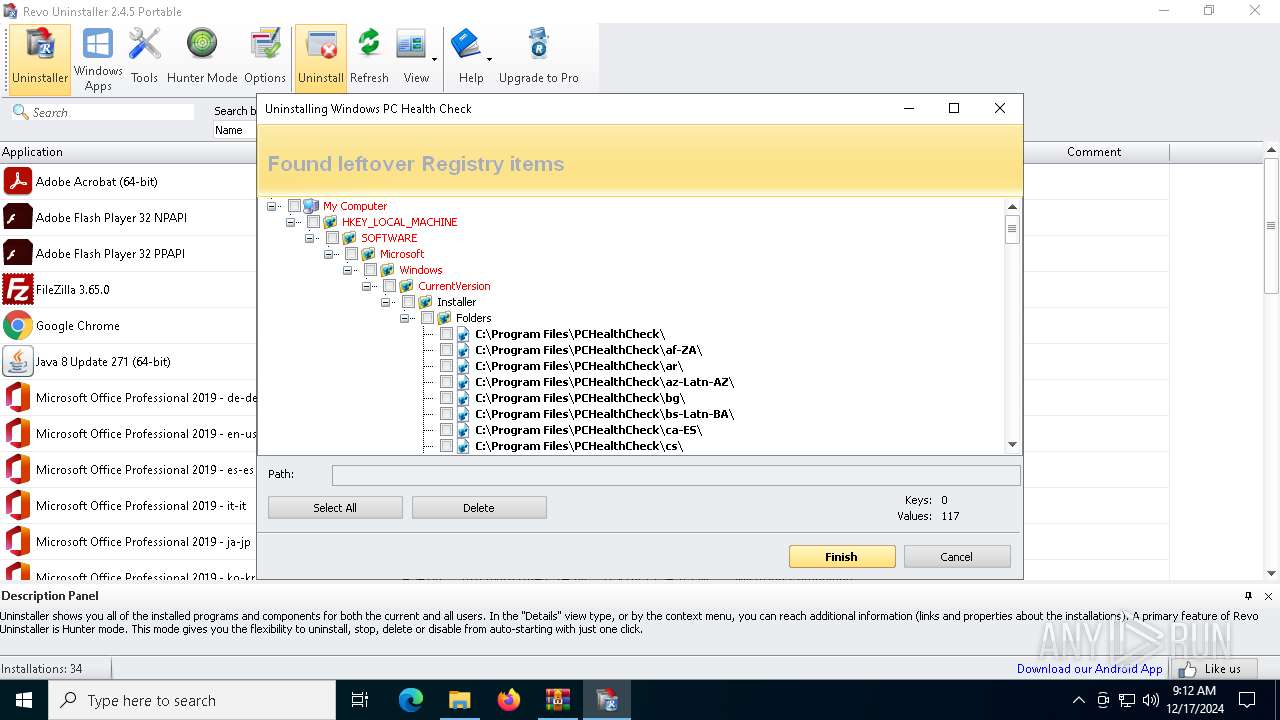Image resolution: width=1280 pixels, height=720 pixels.
Task: Check the Folders key checkbox
Action: pos(427,318)
